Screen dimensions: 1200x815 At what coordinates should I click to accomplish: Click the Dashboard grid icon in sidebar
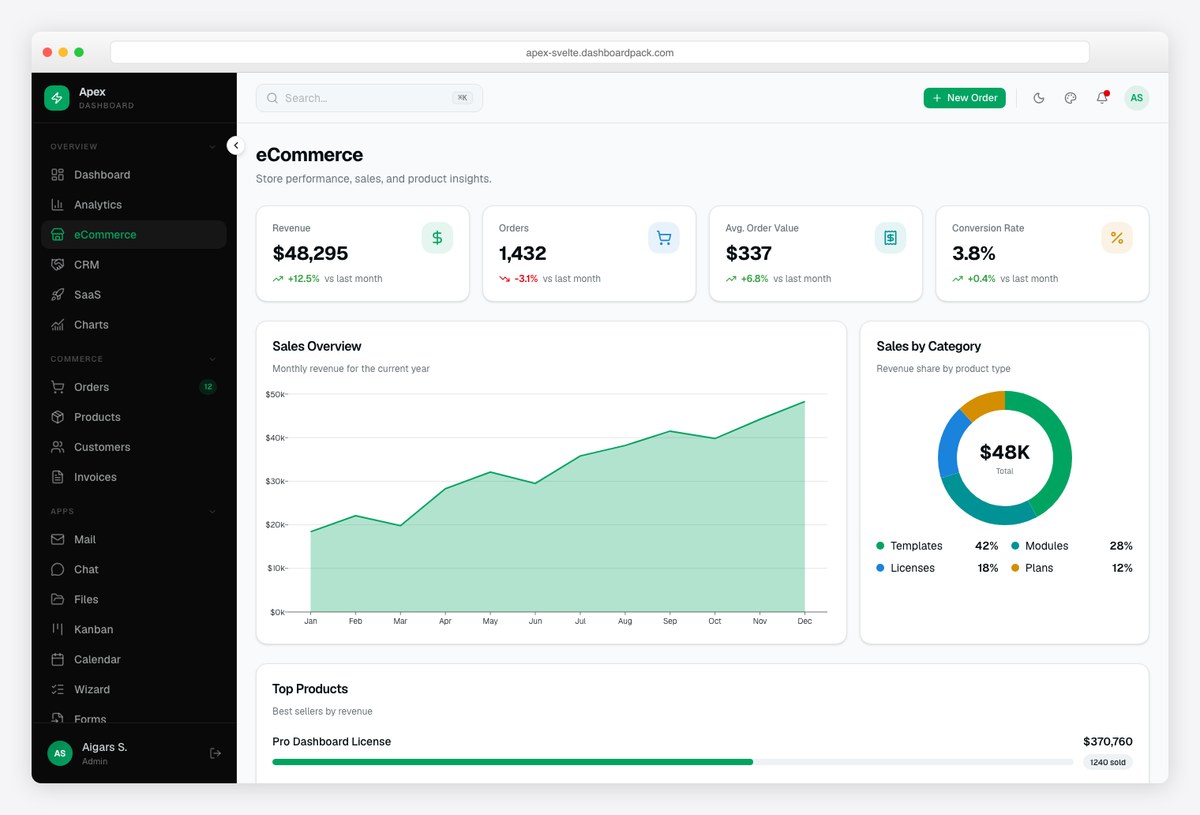tap(58, 175)
